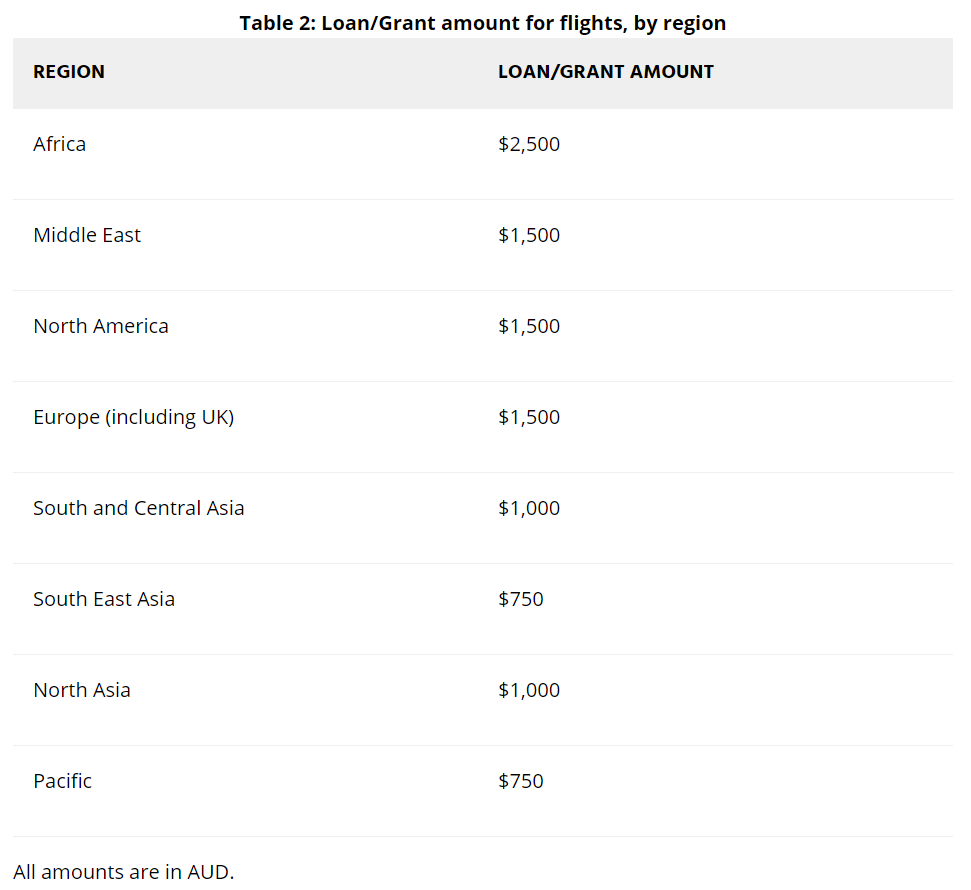The height and width of the screenshot is (890, 971).
Task: Click the North America loan amount
Action: [529, 326]
